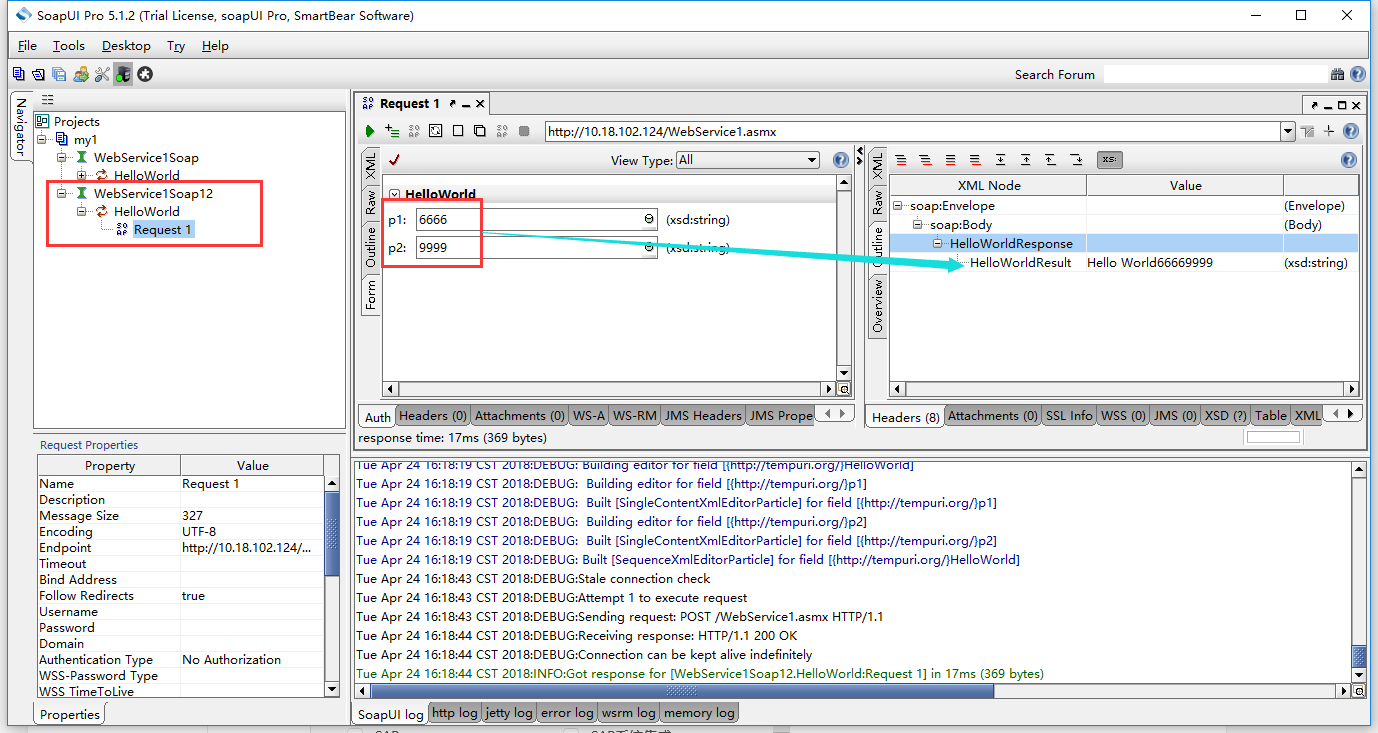This screenshot has width=1378, height=733.
Task: Click the p1 field options circle icon
Action: coord(648,219)
